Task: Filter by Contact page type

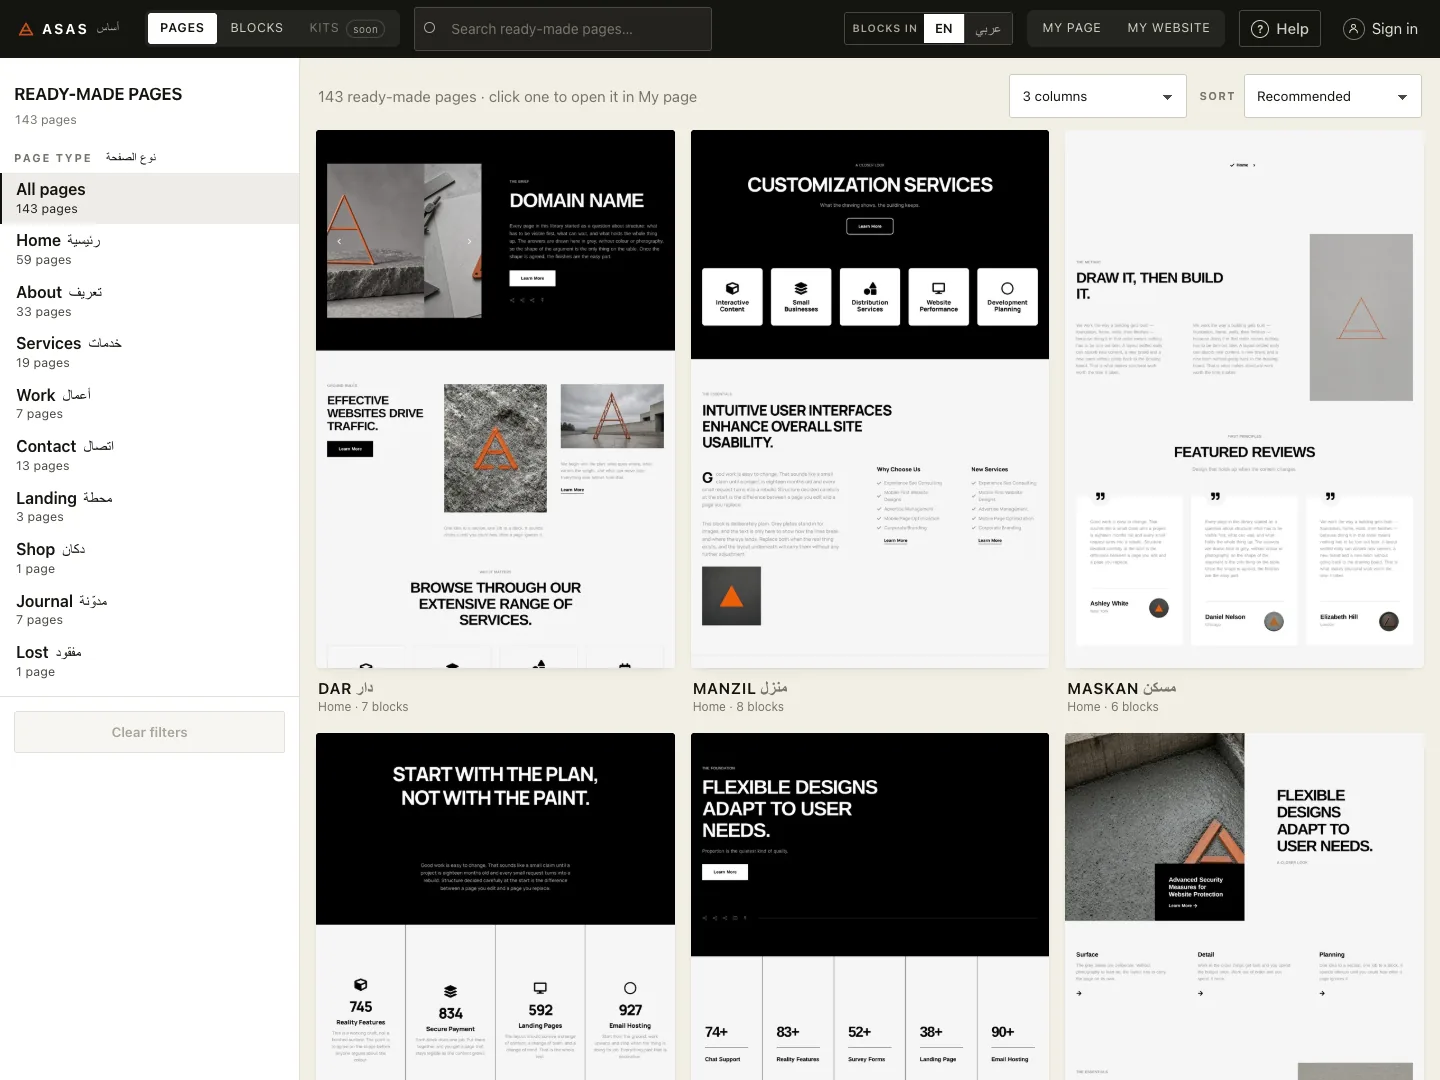Action: coord(149,455)
